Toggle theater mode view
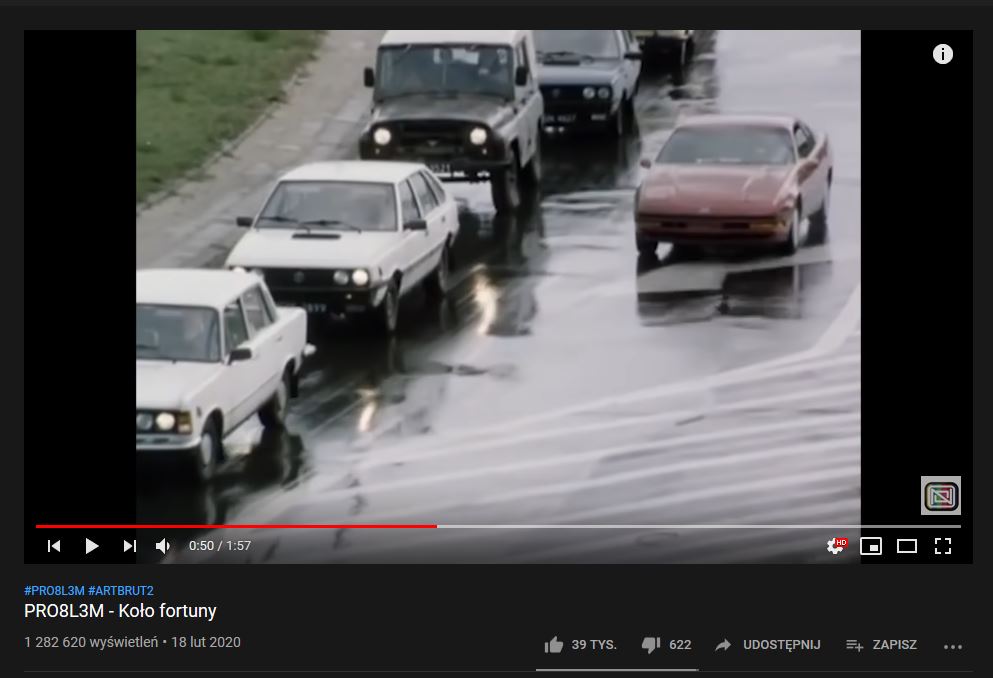 click(907, 546)
